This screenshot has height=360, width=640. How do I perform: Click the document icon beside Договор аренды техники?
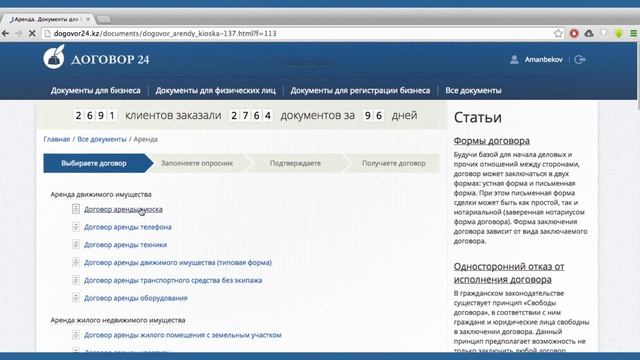coord(76,244)
